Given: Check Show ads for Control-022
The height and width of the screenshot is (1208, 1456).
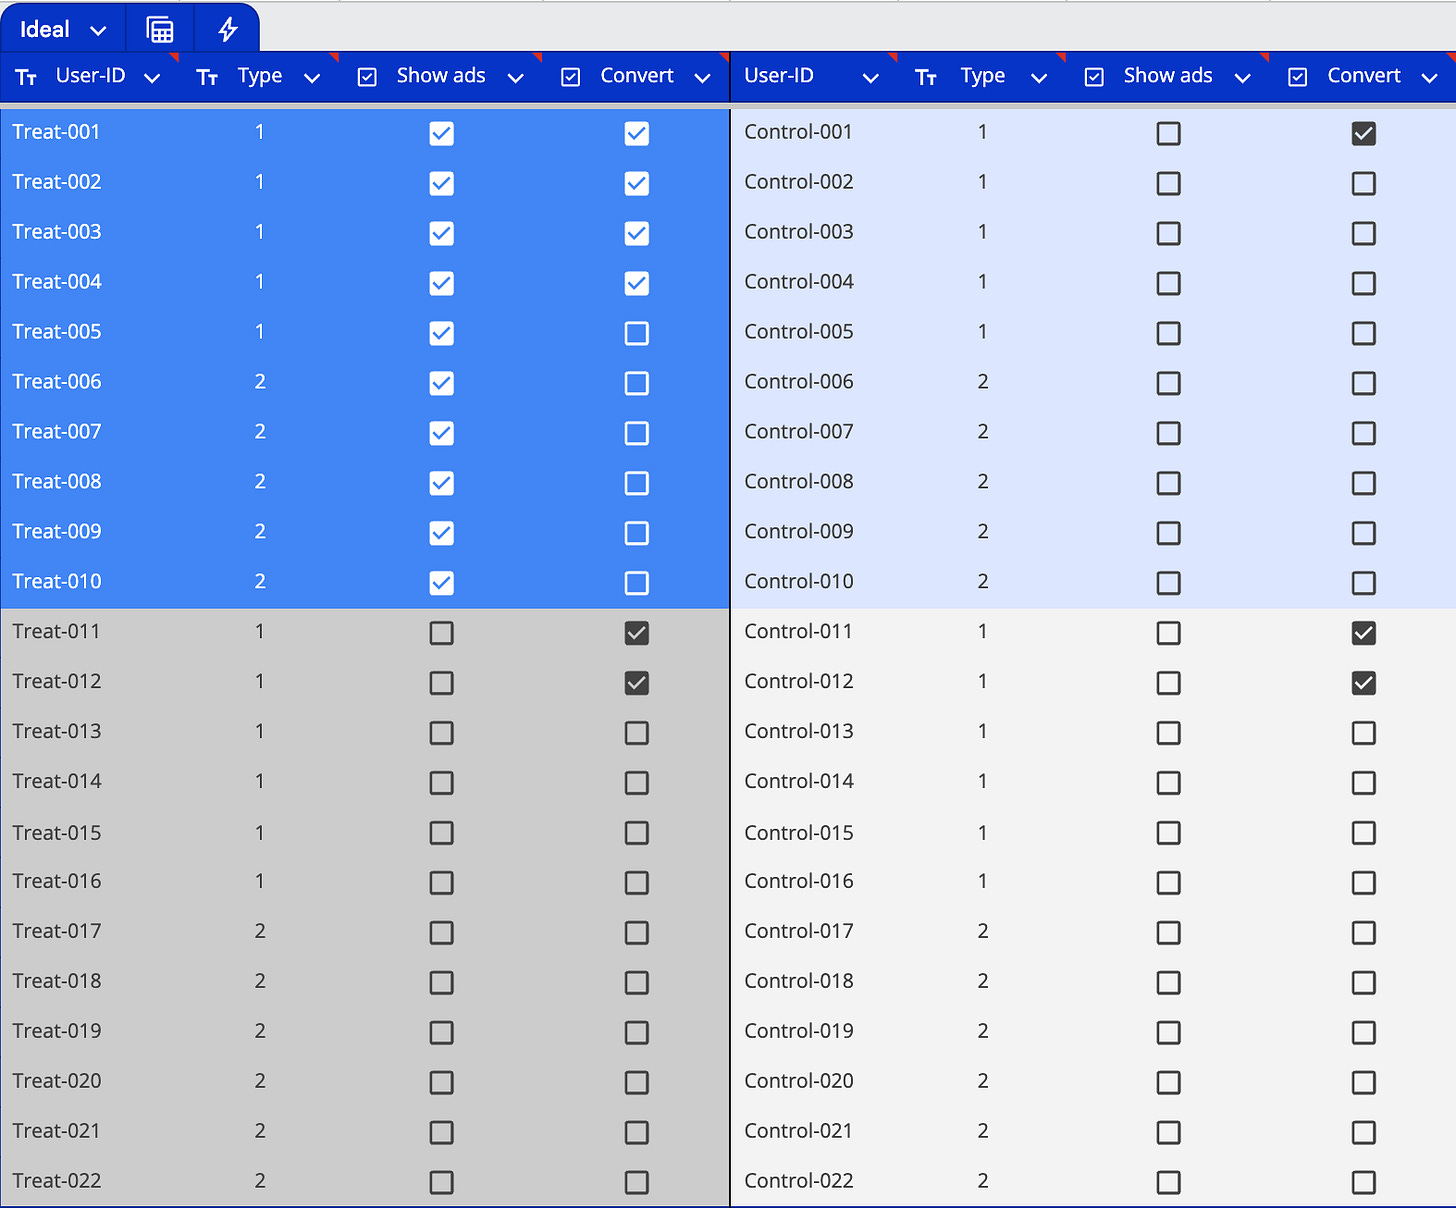Looking at the screenshot, I should 1168,1182.
